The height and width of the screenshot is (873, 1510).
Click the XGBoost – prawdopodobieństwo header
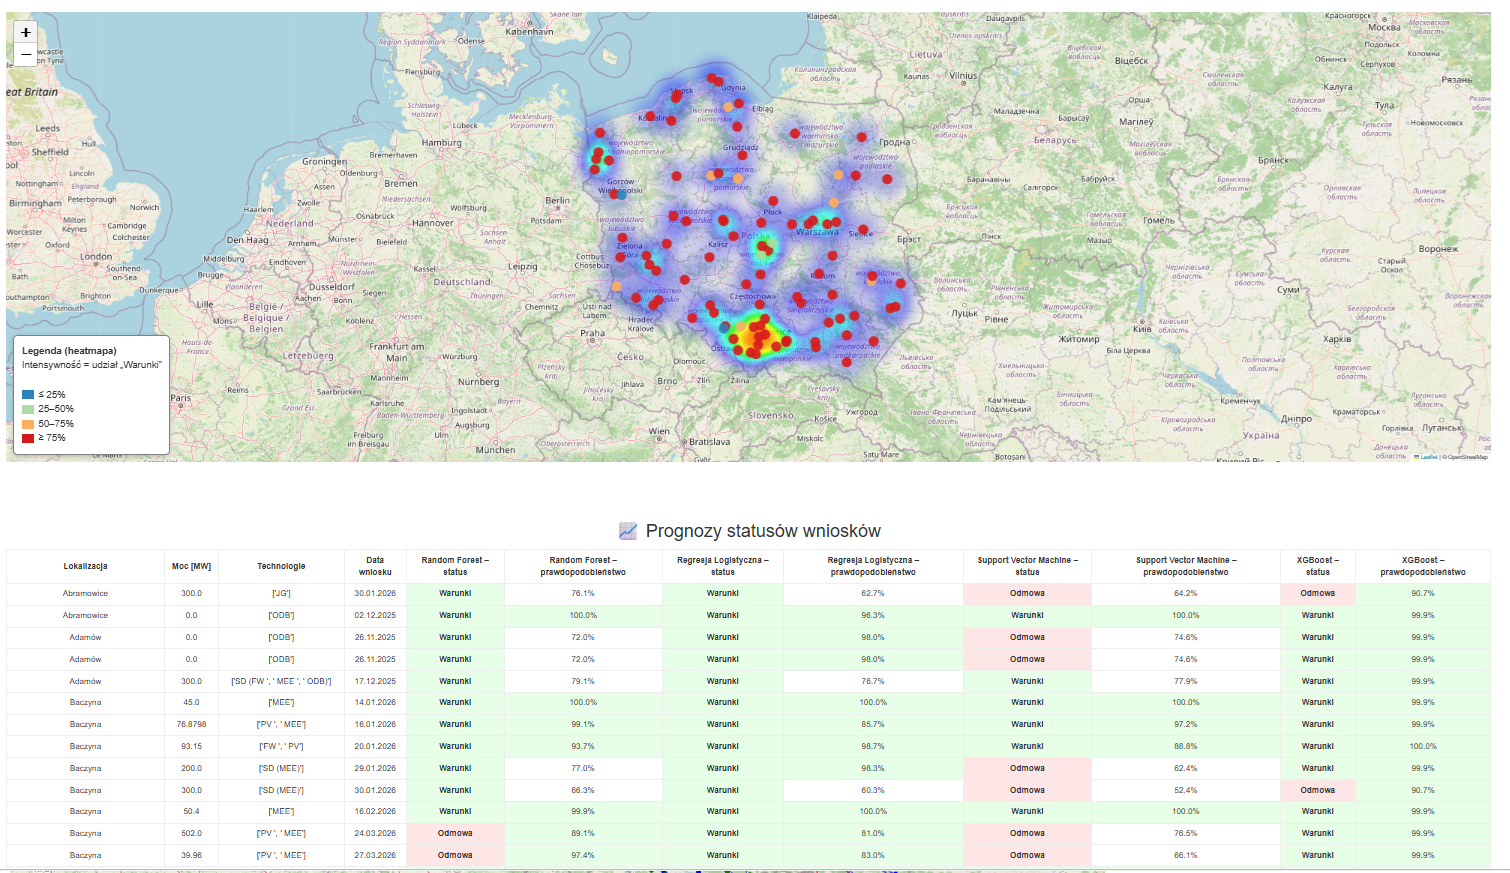[x=1423, y=566]
